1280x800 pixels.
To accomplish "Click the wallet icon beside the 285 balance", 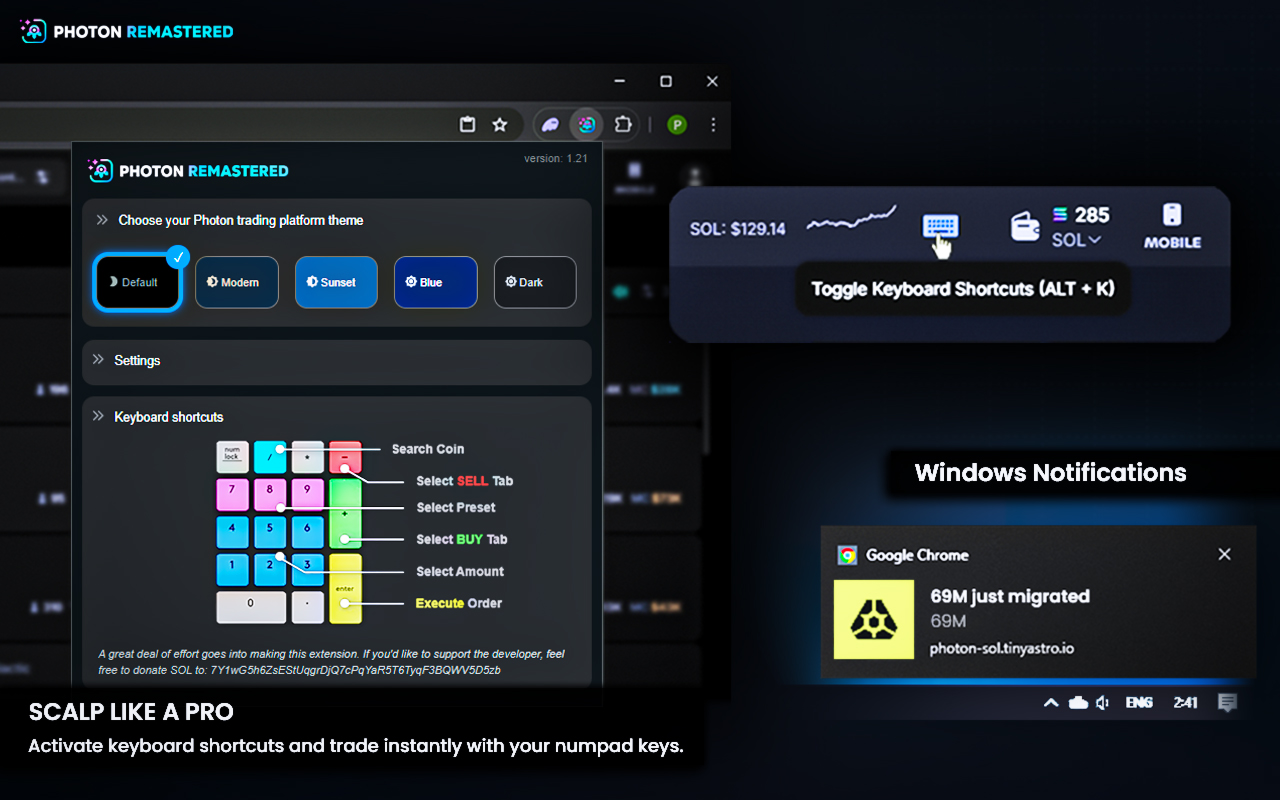I will [x=1025, y=227].
